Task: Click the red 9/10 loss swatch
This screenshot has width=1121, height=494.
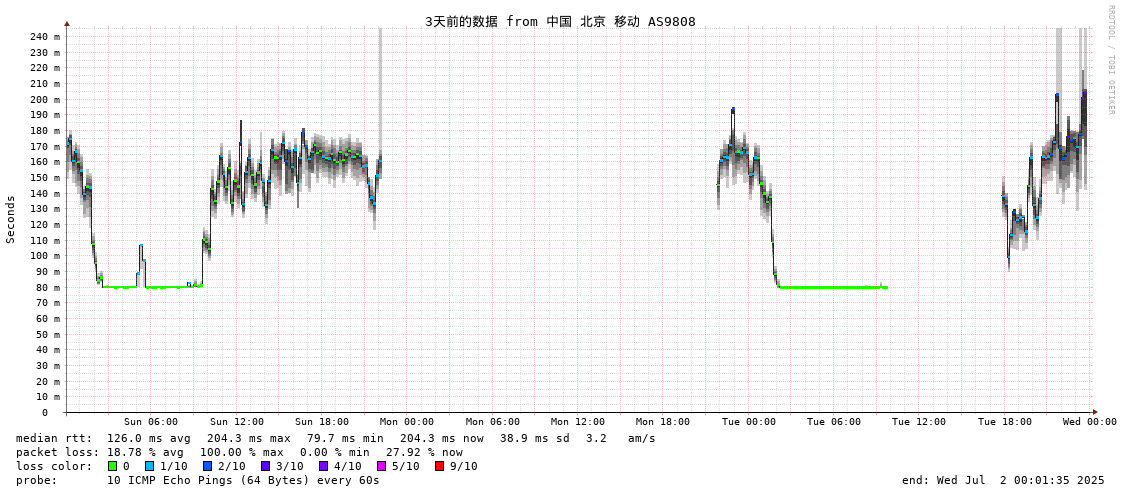Action: (x=439, y=466)
